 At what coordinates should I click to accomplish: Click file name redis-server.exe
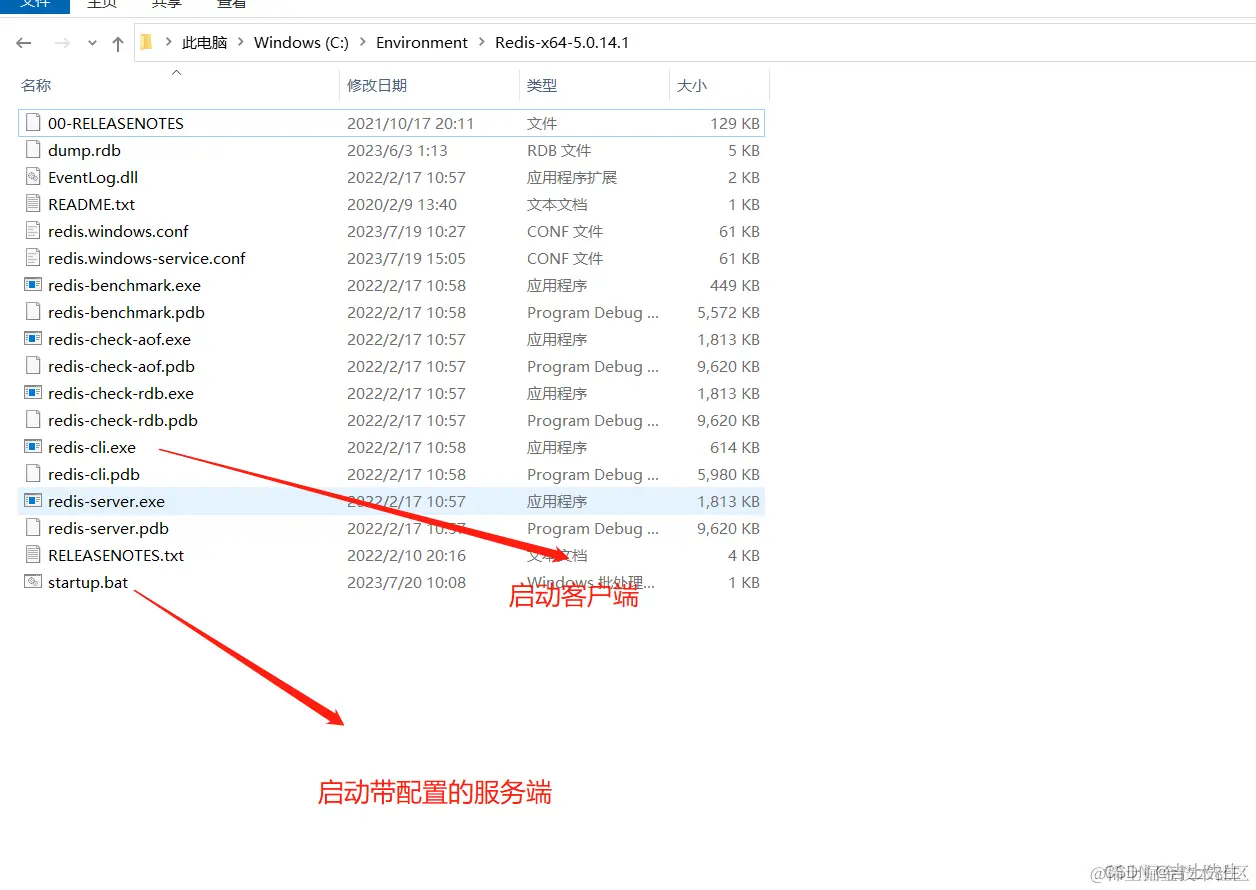click(106, 502)
